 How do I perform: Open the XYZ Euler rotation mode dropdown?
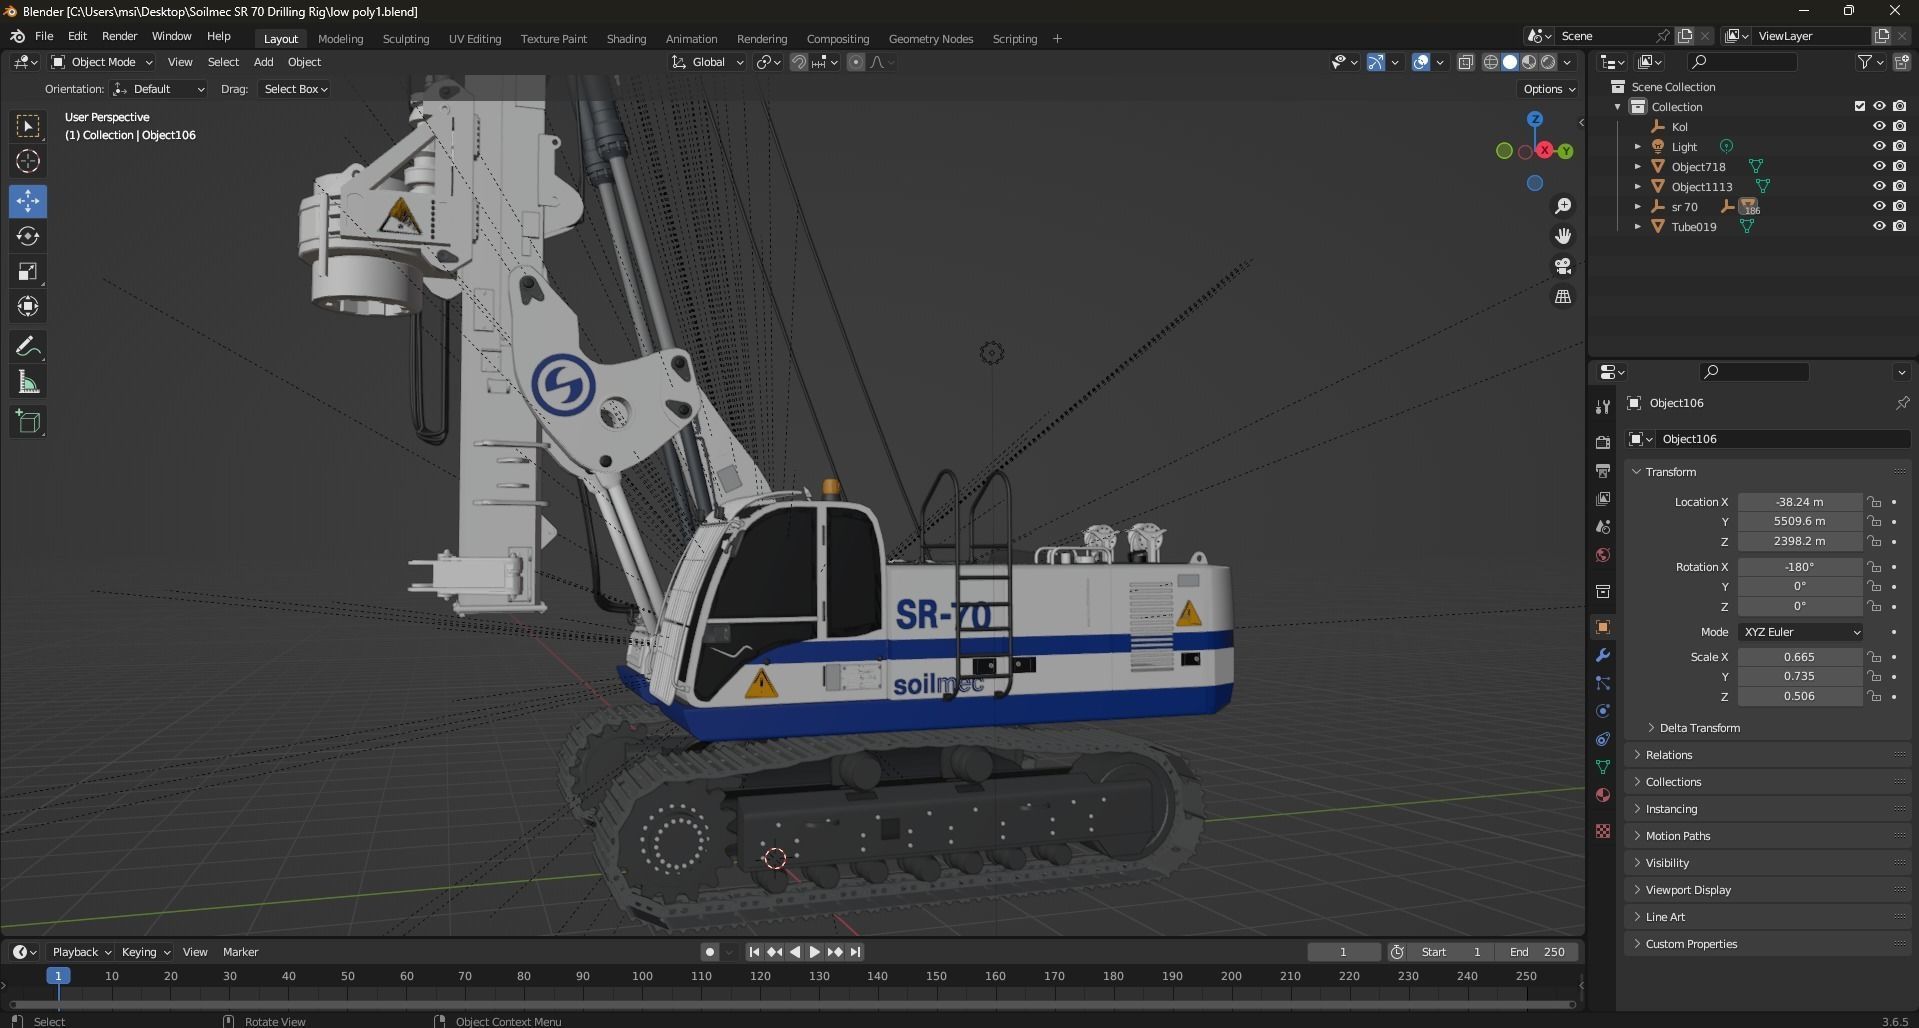(x=1800, y=632)
